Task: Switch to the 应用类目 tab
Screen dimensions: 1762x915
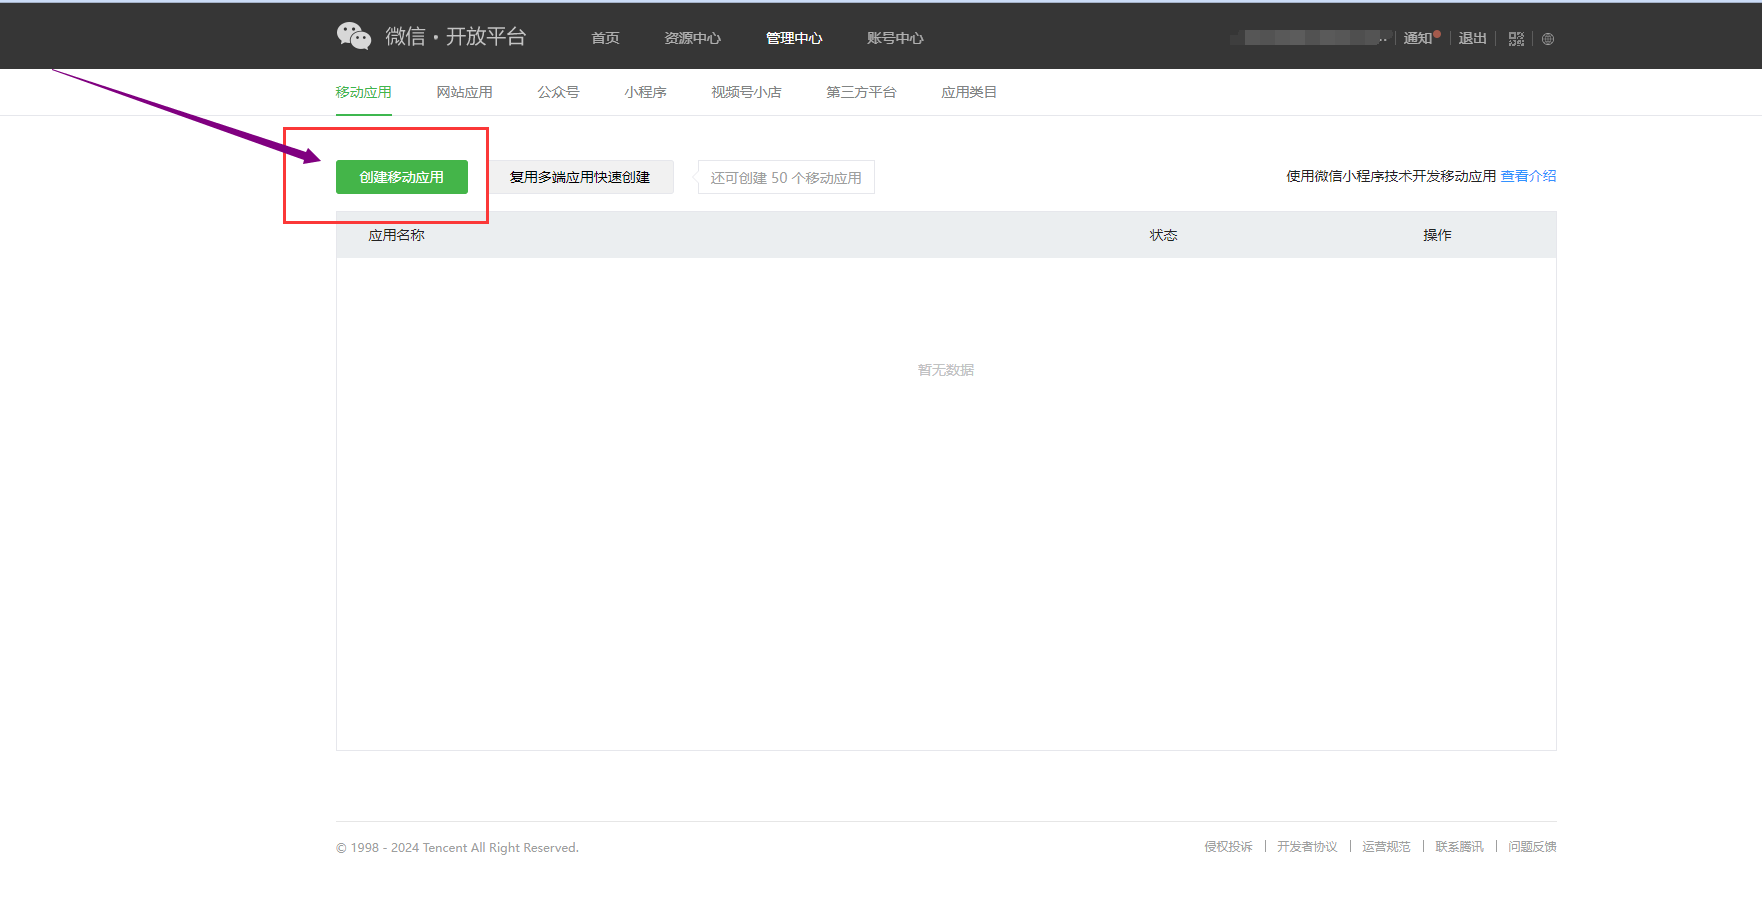Action: (x=969, y=92)
